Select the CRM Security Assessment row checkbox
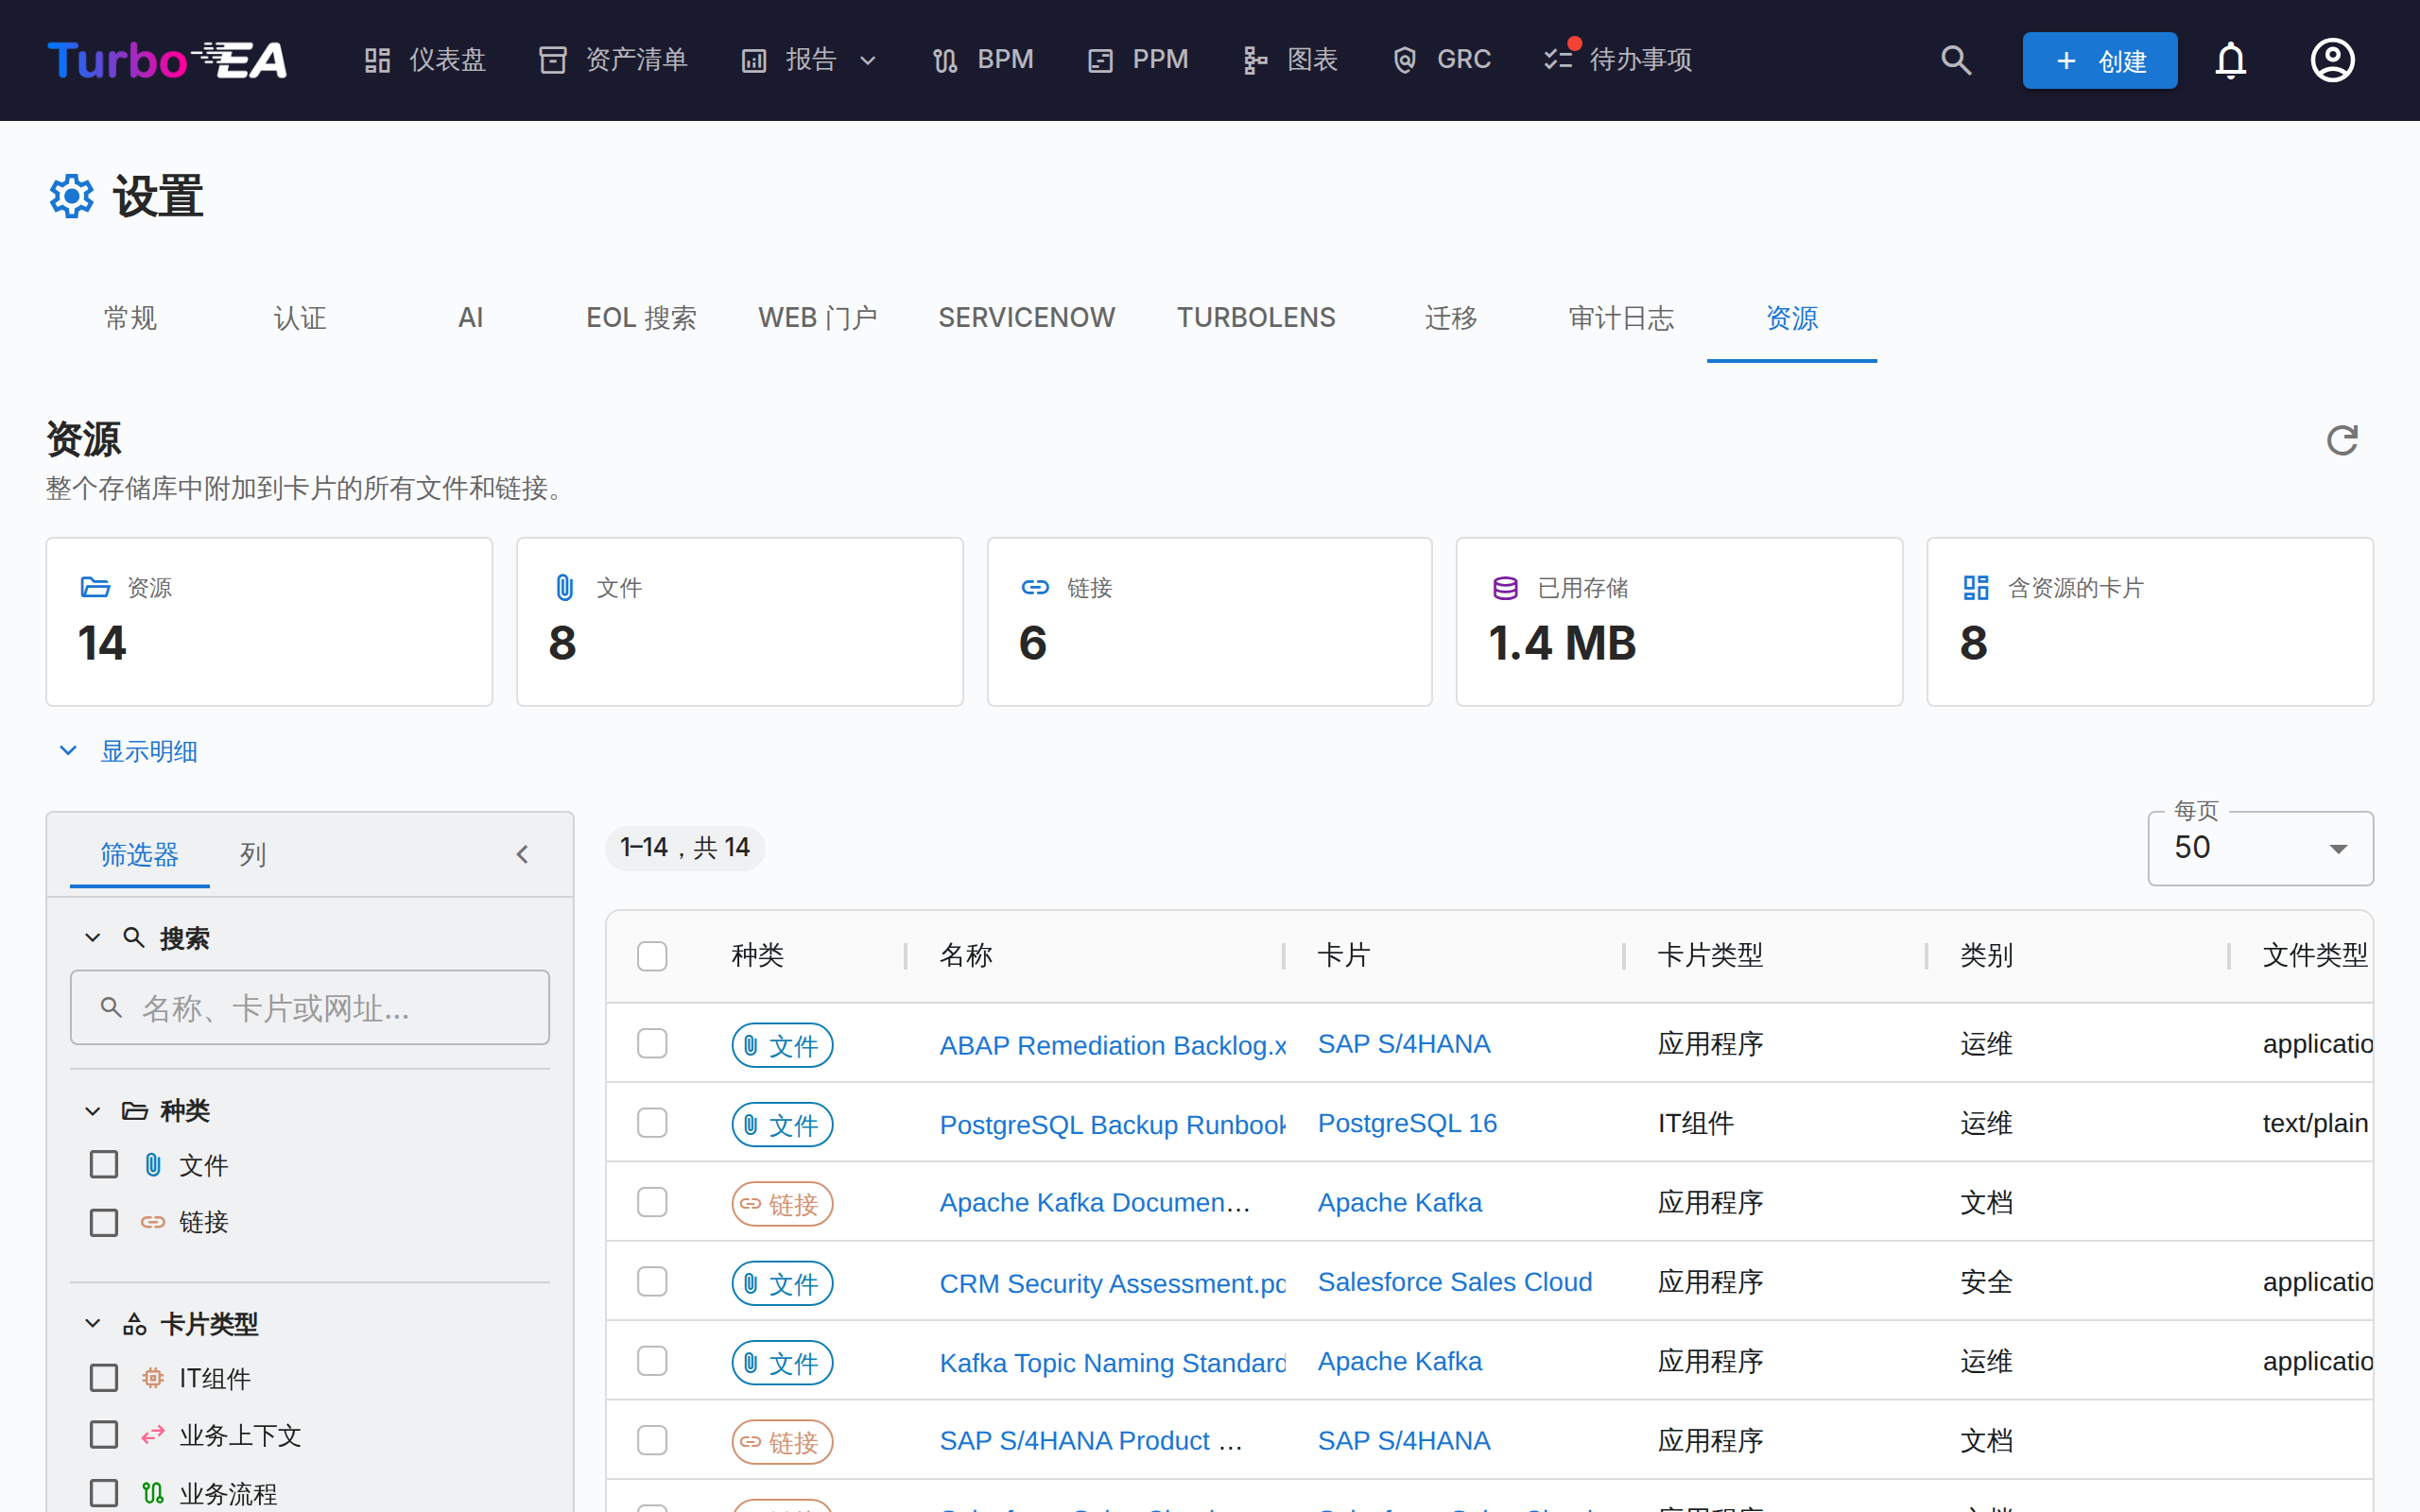The image size is (2420, 1512). tap(652, 1282)
